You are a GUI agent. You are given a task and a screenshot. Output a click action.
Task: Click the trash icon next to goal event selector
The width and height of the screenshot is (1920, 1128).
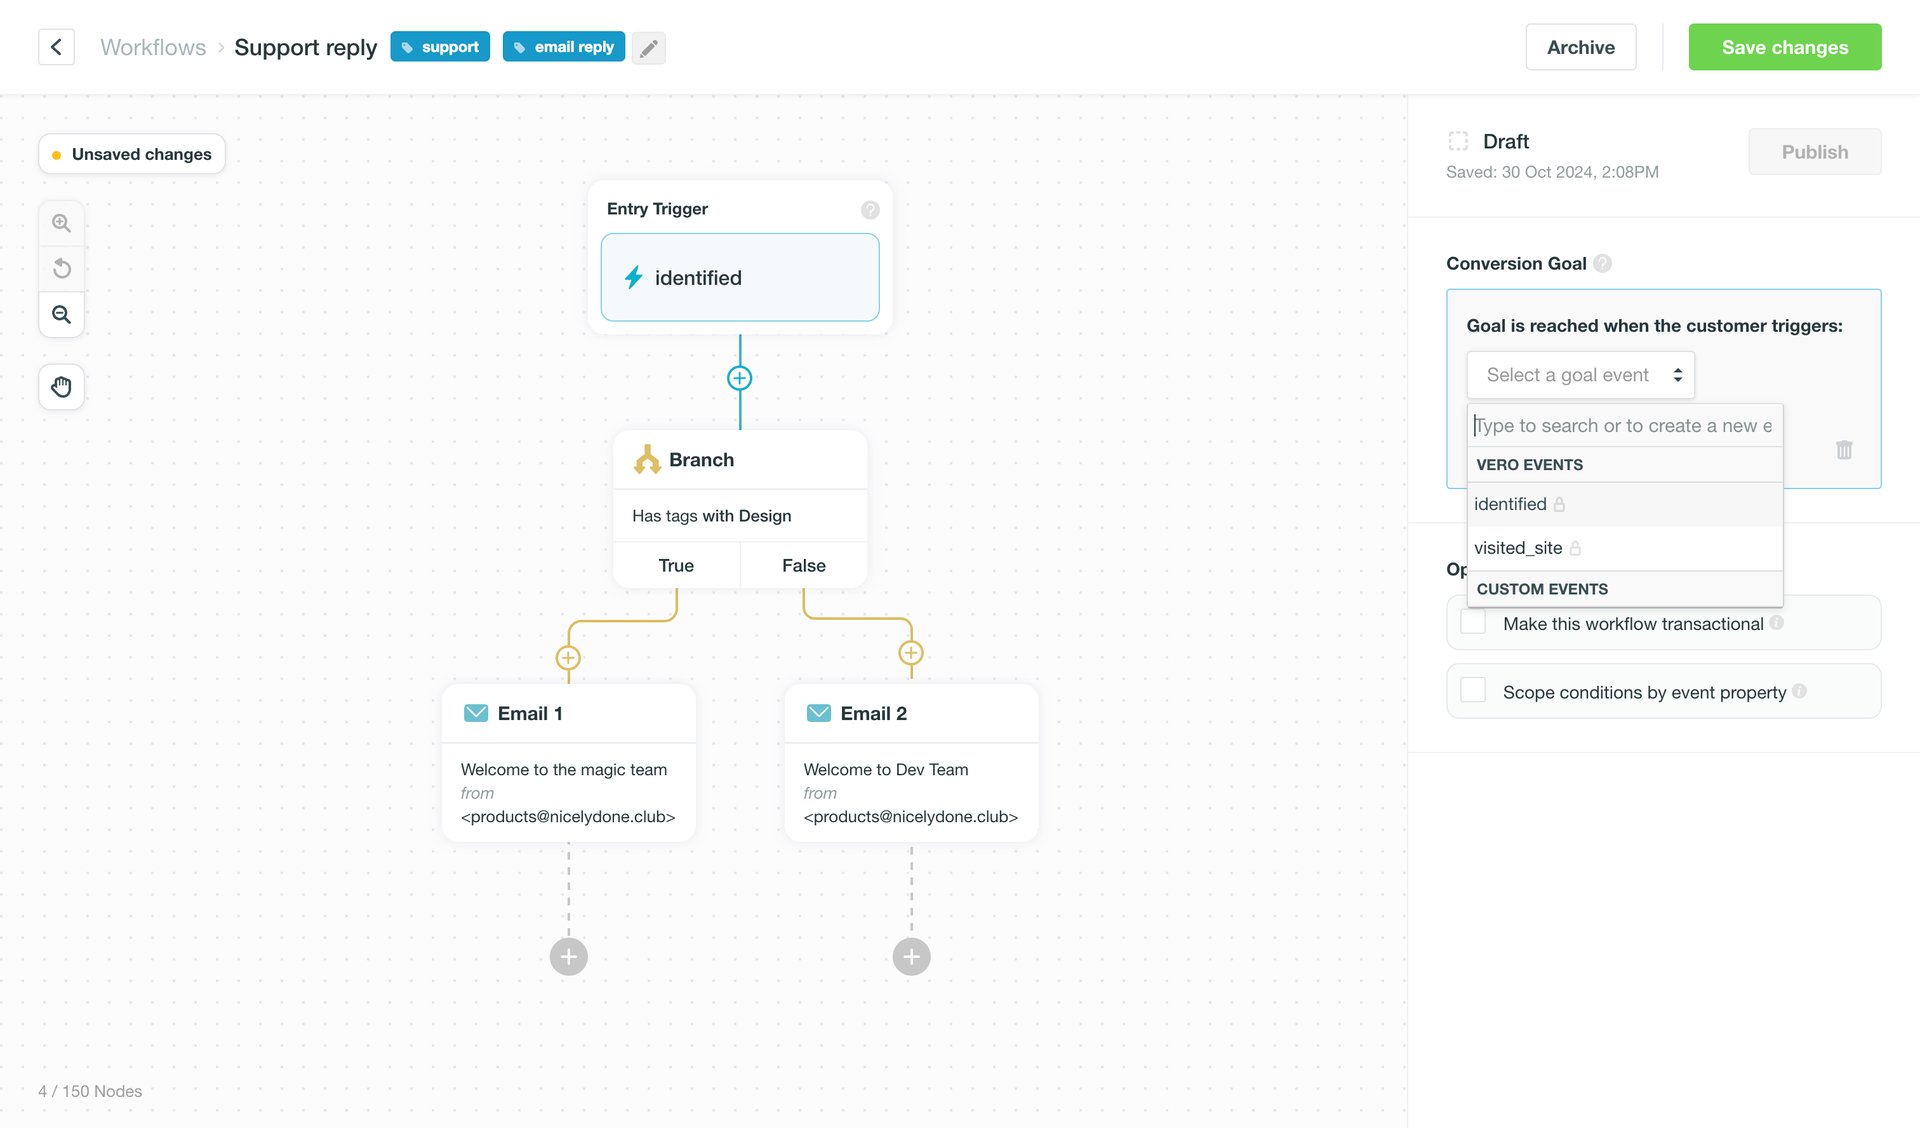tap(1844, 450)
